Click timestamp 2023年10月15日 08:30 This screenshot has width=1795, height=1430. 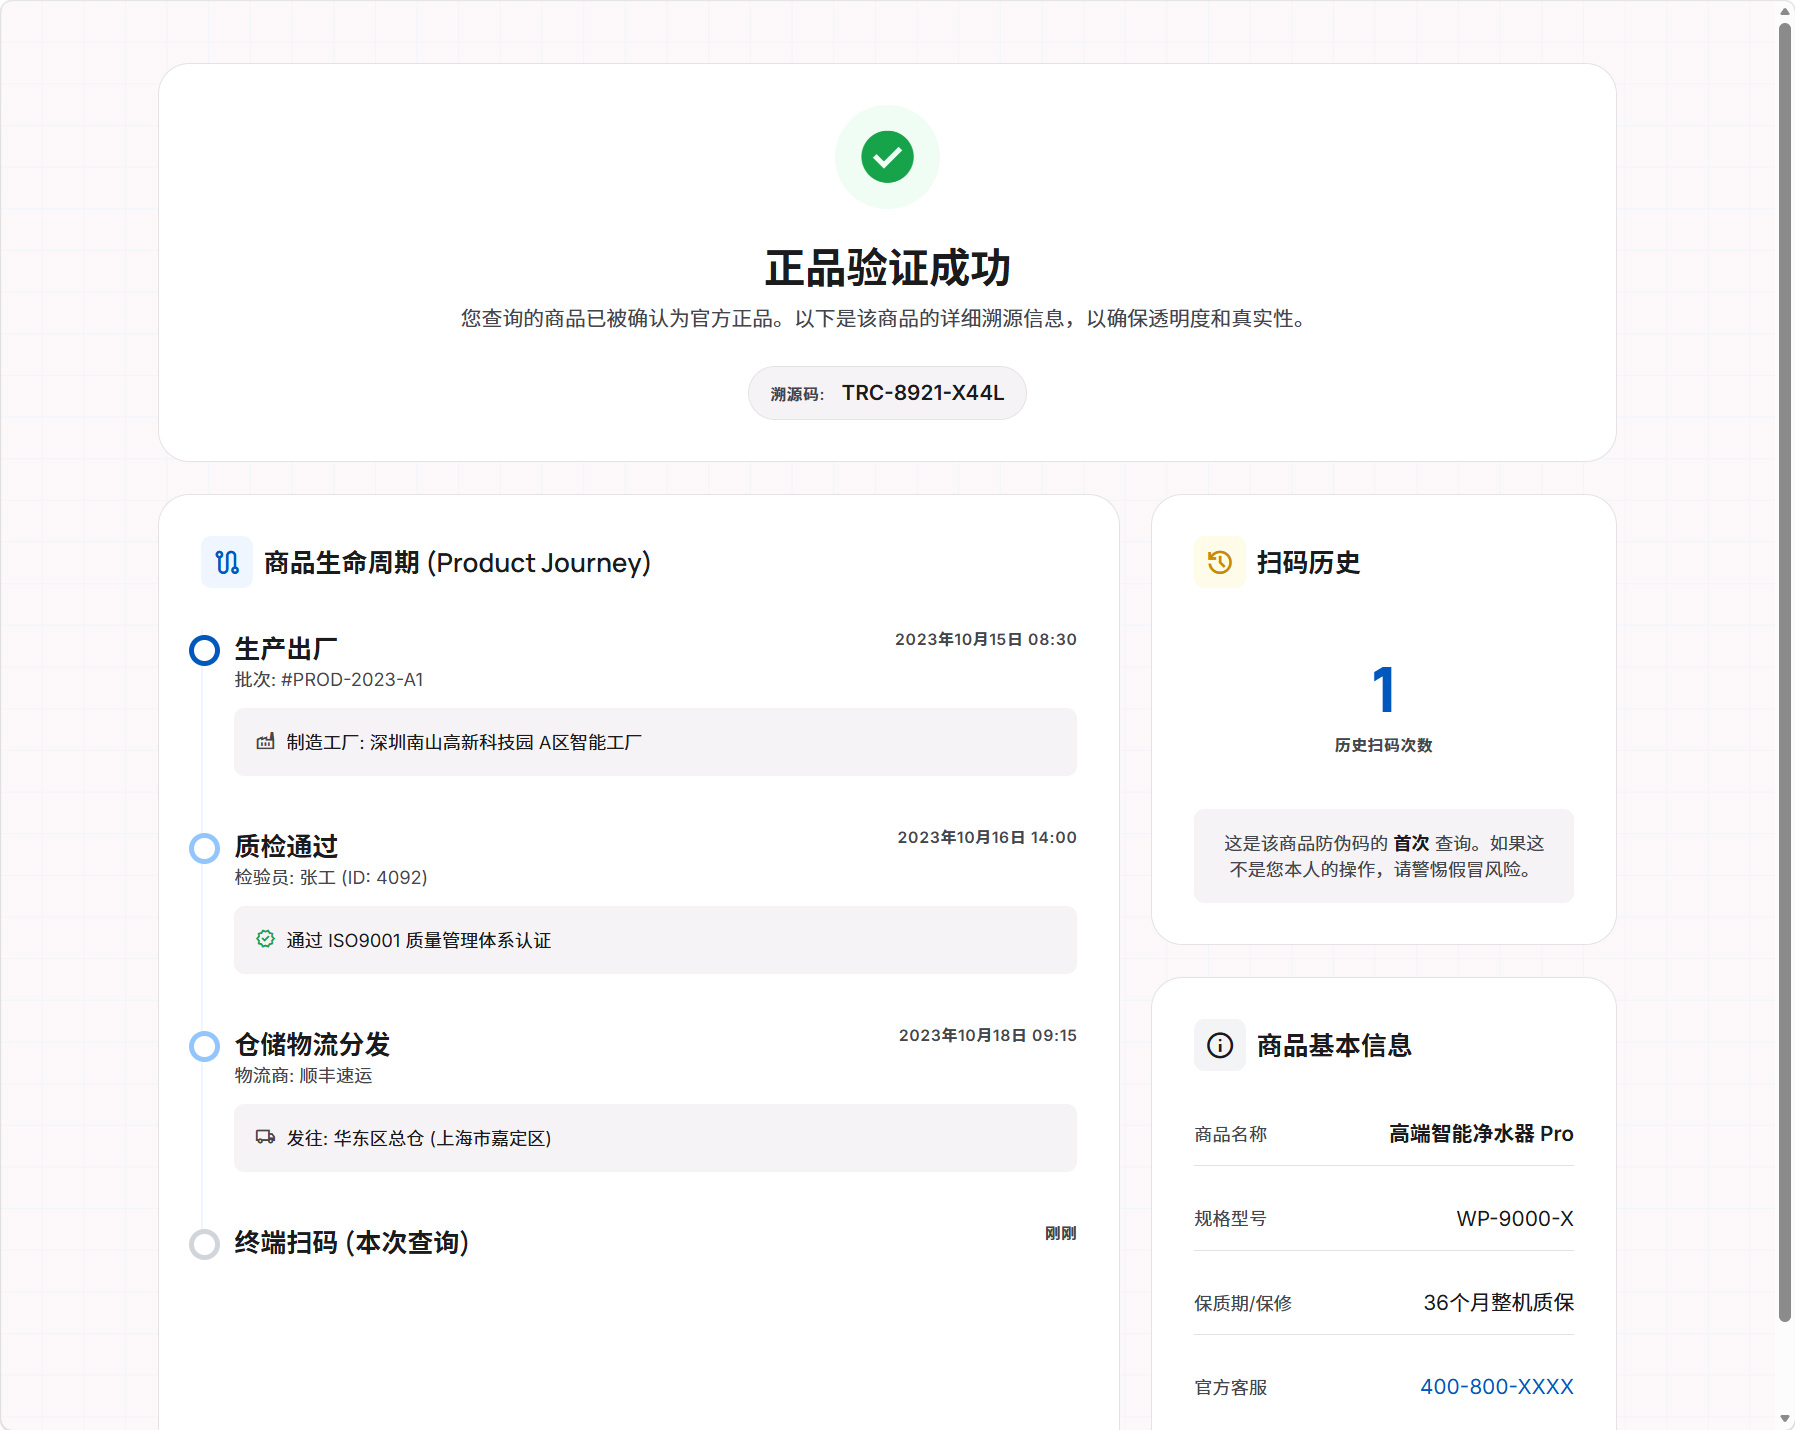(x=986, y=640)
